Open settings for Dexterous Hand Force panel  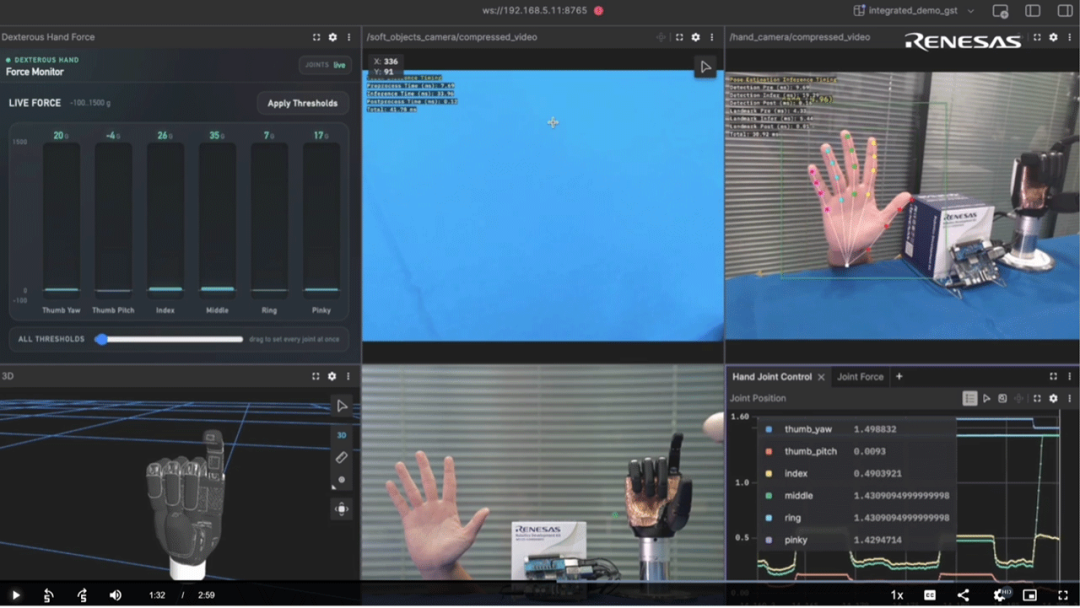pos(333,37)
